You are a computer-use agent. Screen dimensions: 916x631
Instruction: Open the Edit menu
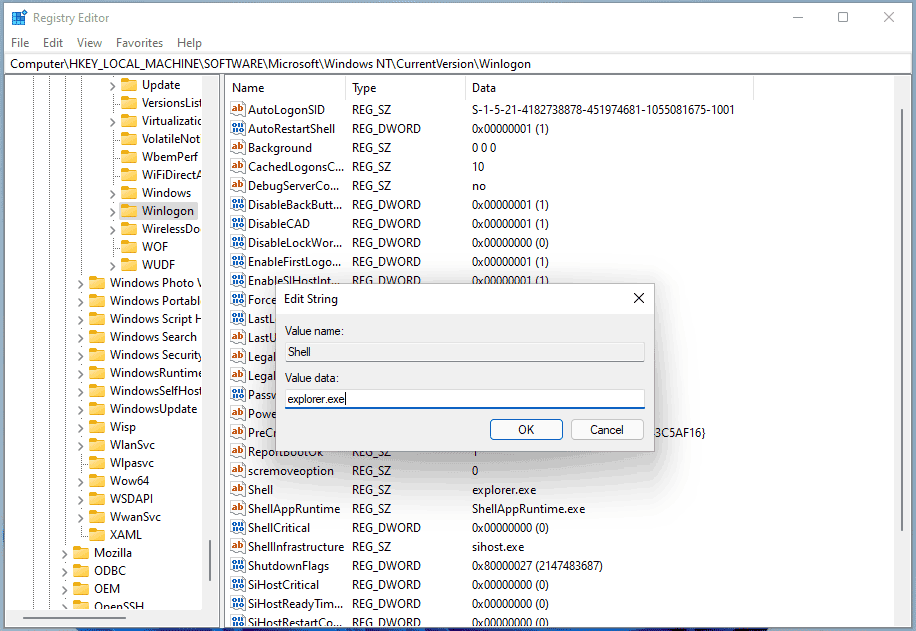click(52, 42)
